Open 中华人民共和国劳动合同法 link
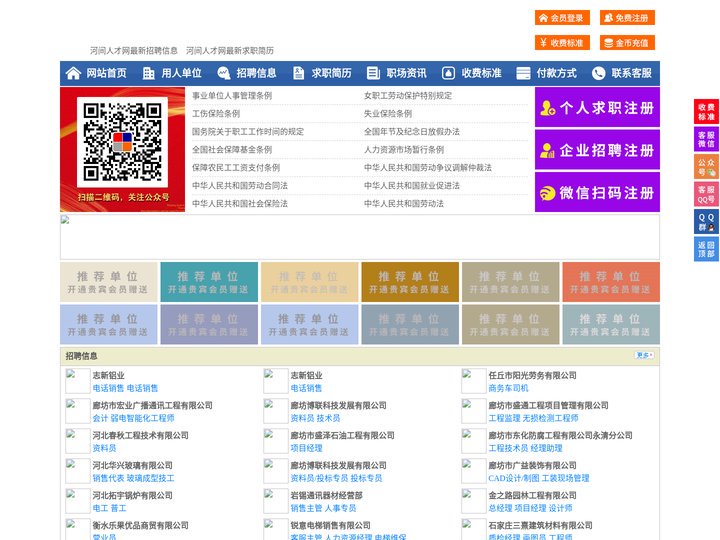 [x=240, y=186]
